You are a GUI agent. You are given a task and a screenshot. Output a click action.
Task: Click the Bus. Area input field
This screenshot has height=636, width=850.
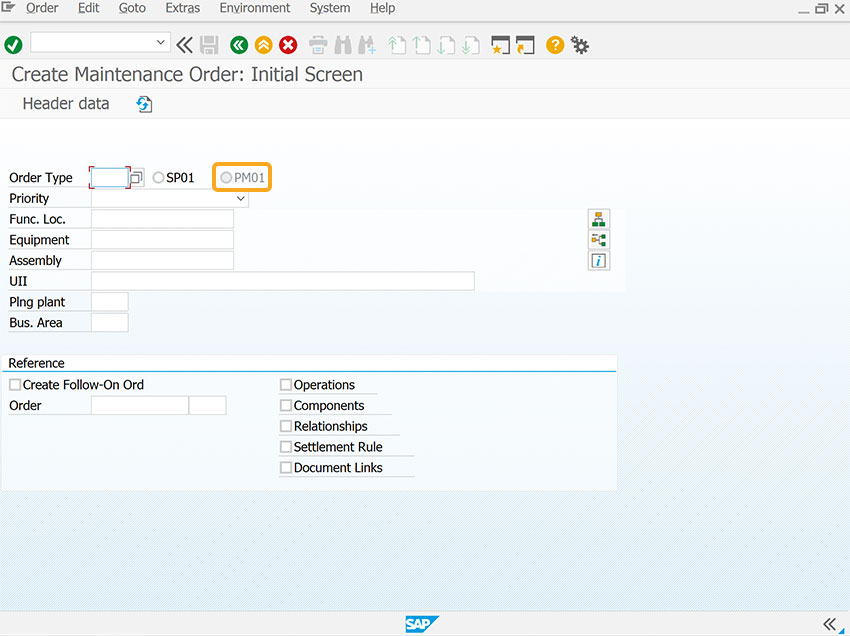[110, 323]
